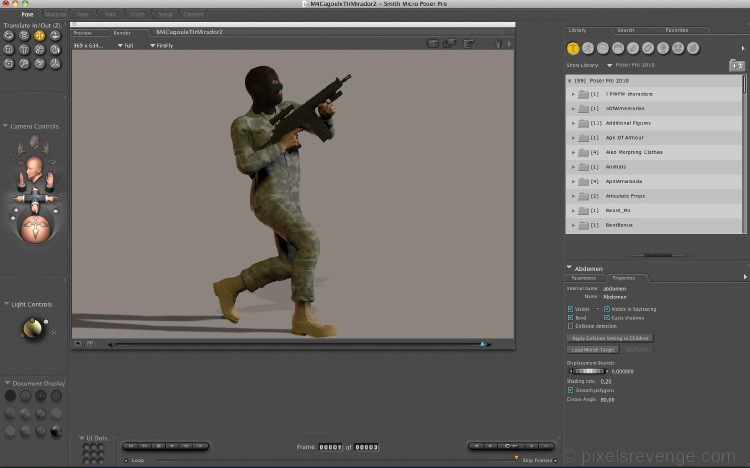Open the Lights library category
This screenshot has height=468, width=750.
pos(663,48)
